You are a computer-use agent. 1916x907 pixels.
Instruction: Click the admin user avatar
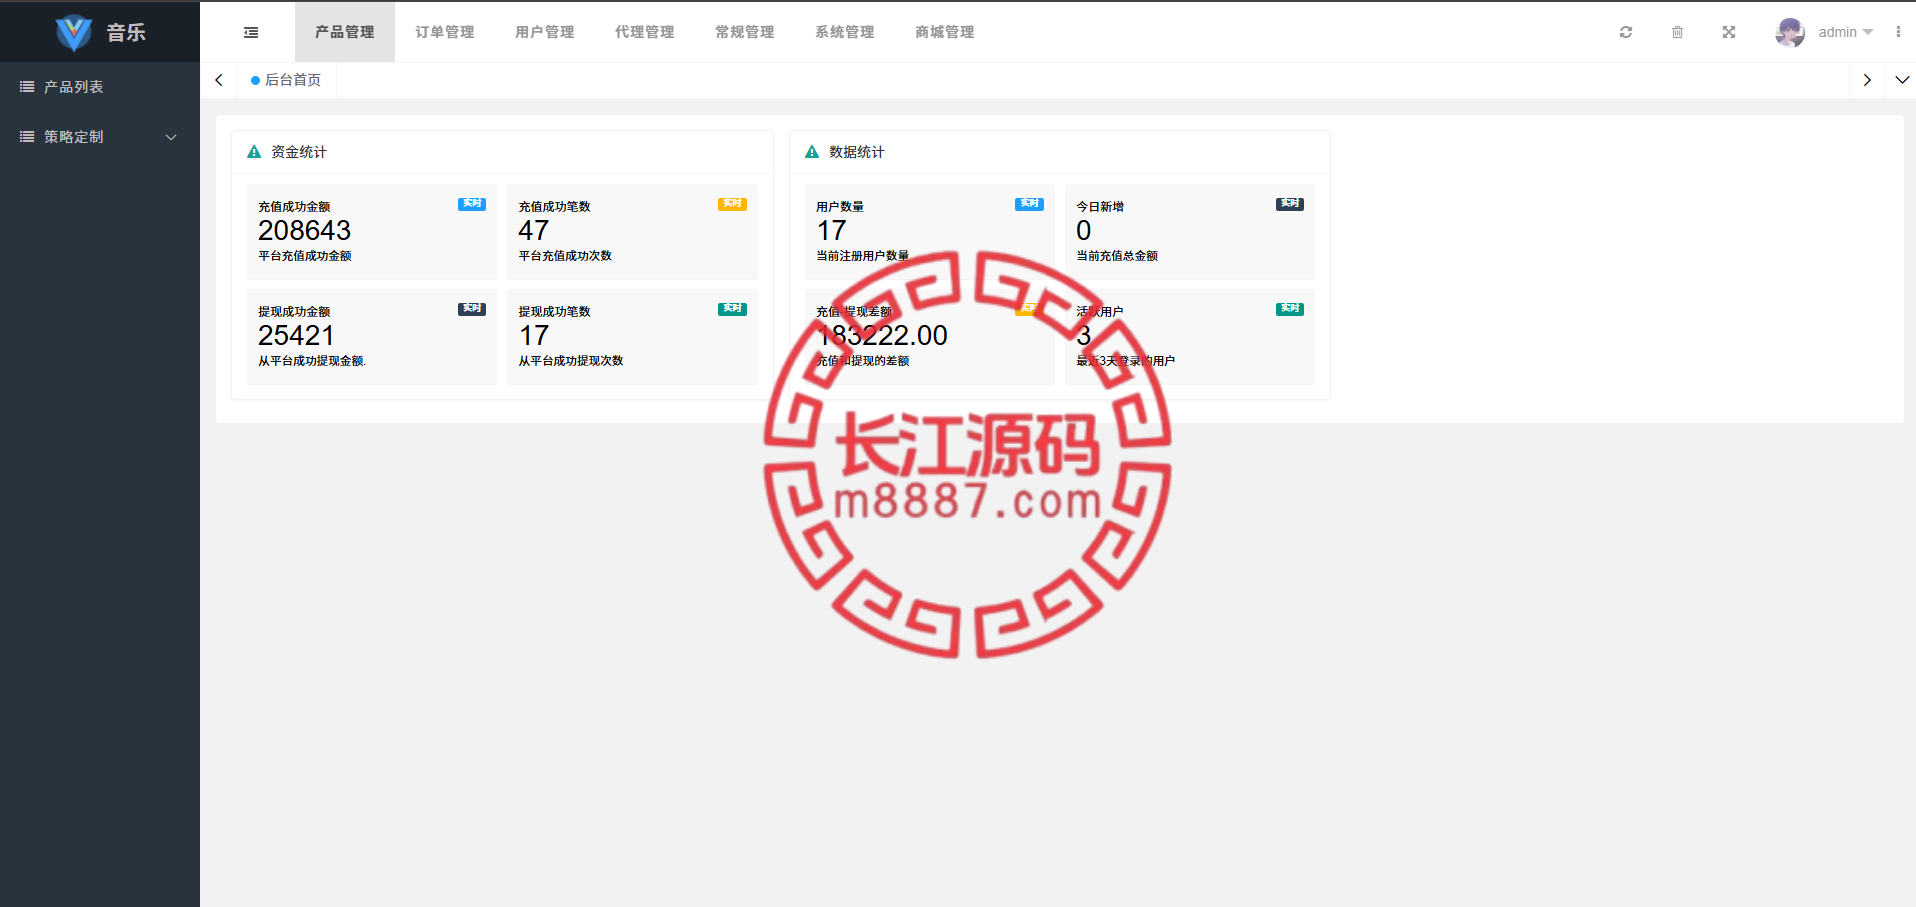tap(1790, 32)
